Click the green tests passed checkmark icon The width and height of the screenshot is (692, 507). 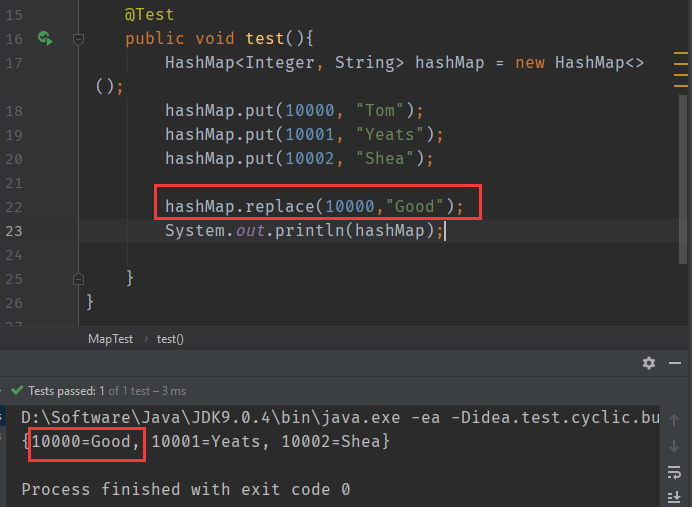(x=17, y=391)
